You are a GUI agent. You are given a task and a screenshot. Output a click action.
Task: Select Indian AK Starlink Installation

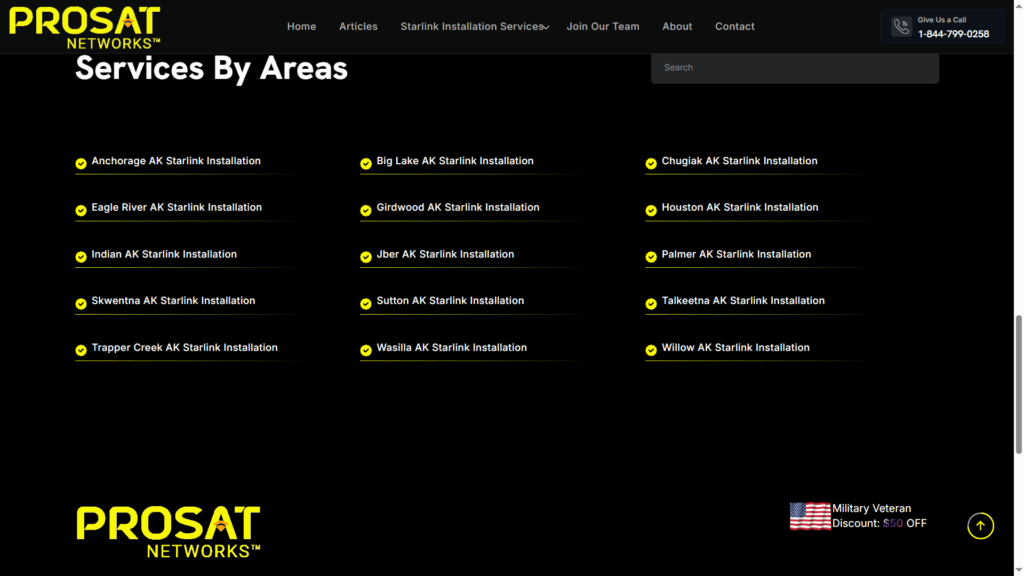pyautogui.click(x=164, y=254)
